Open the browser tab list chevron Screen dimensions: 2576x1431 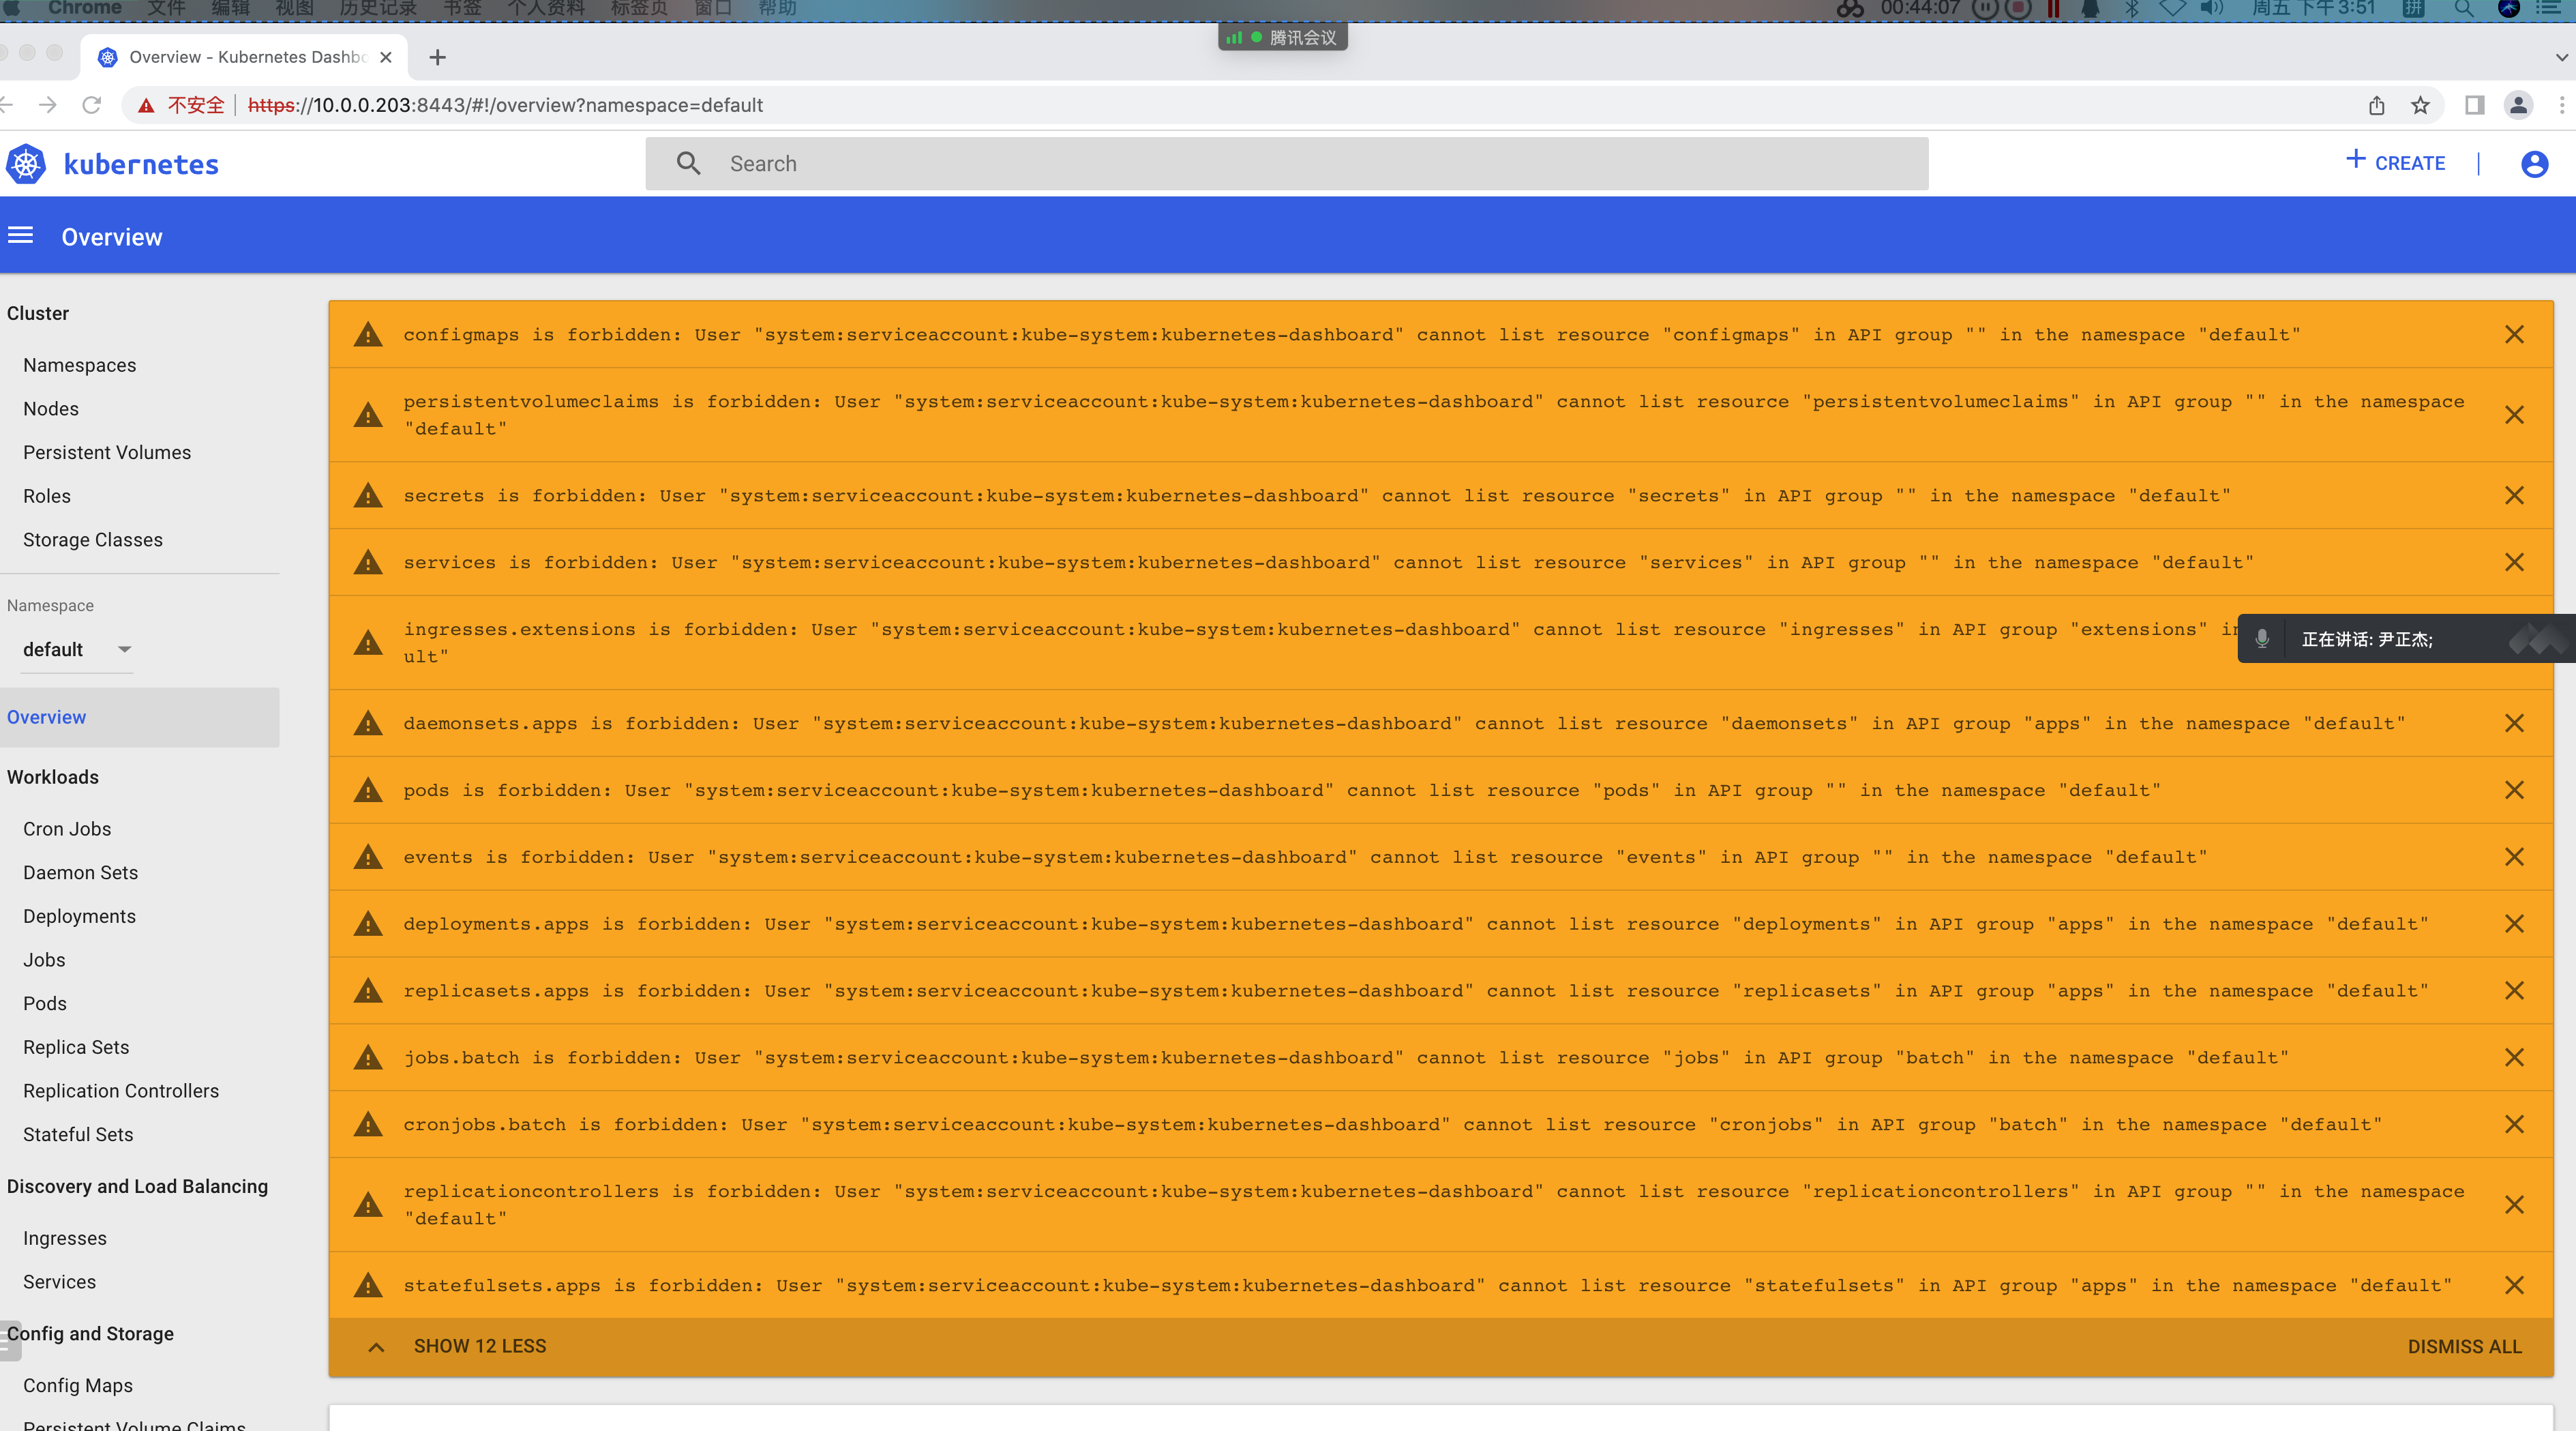click(2561, 58)
